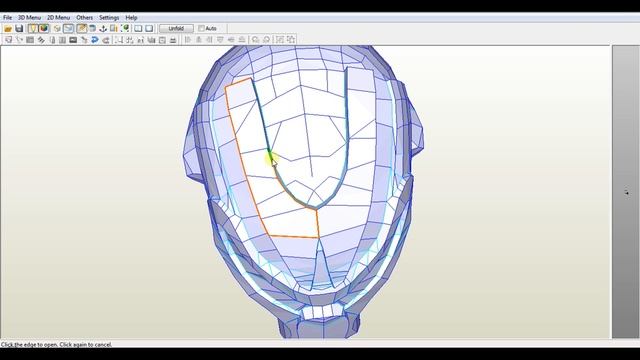Open the Settings menu
Image resolution: width=640 pixels, height=360 pixels.
click(109, 18)
